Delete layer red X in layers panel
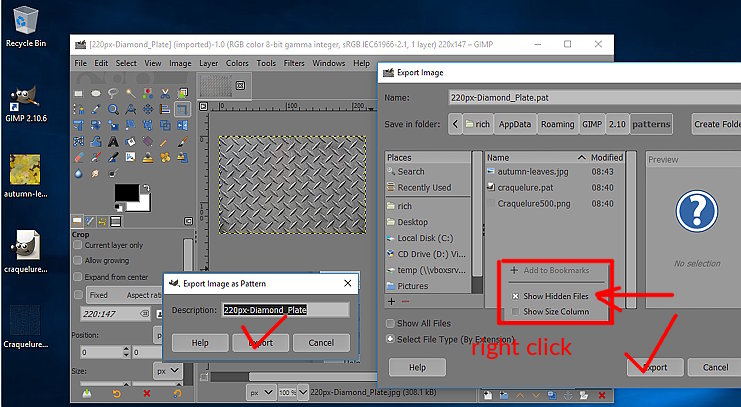 (602, 395)
